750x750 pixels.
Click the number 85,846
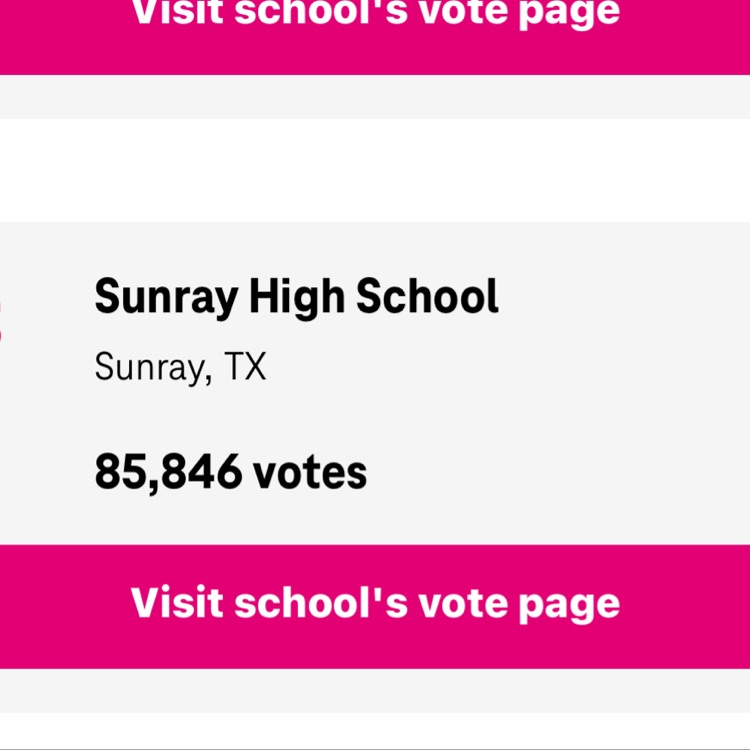pos(168,471)
